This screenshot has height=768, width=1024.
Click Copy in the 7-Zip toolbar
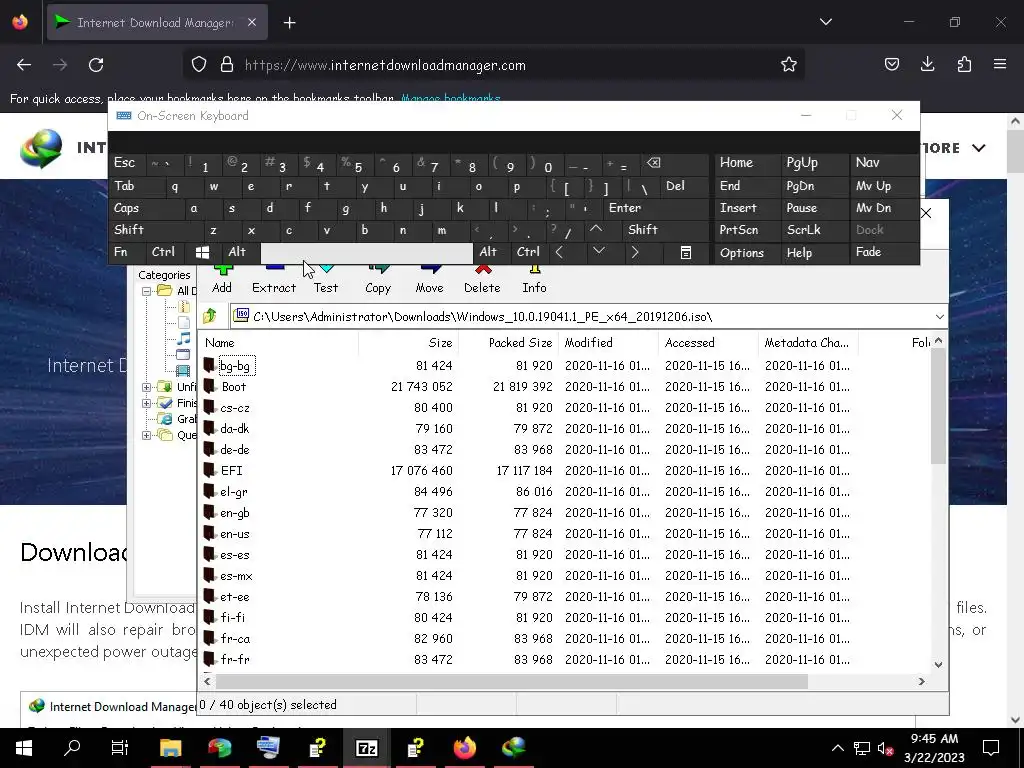click(x=378, y=280)
